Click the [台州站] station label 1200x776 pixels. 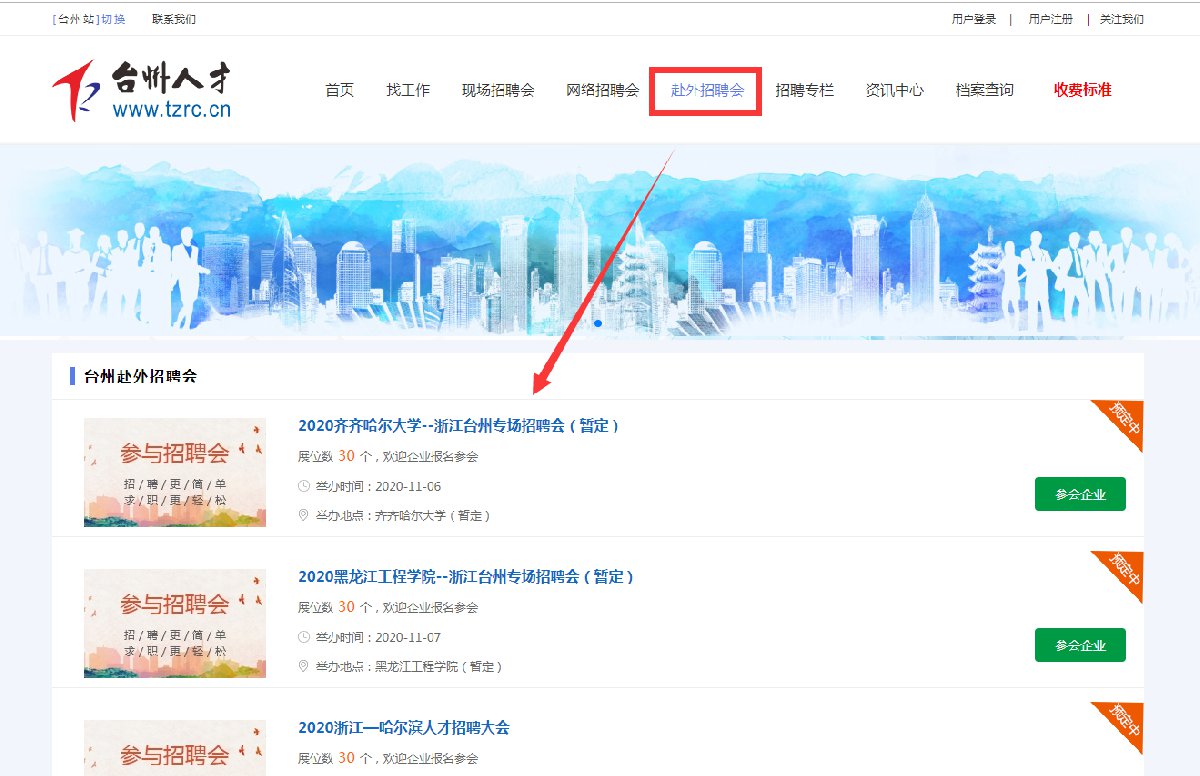(76, 19)
